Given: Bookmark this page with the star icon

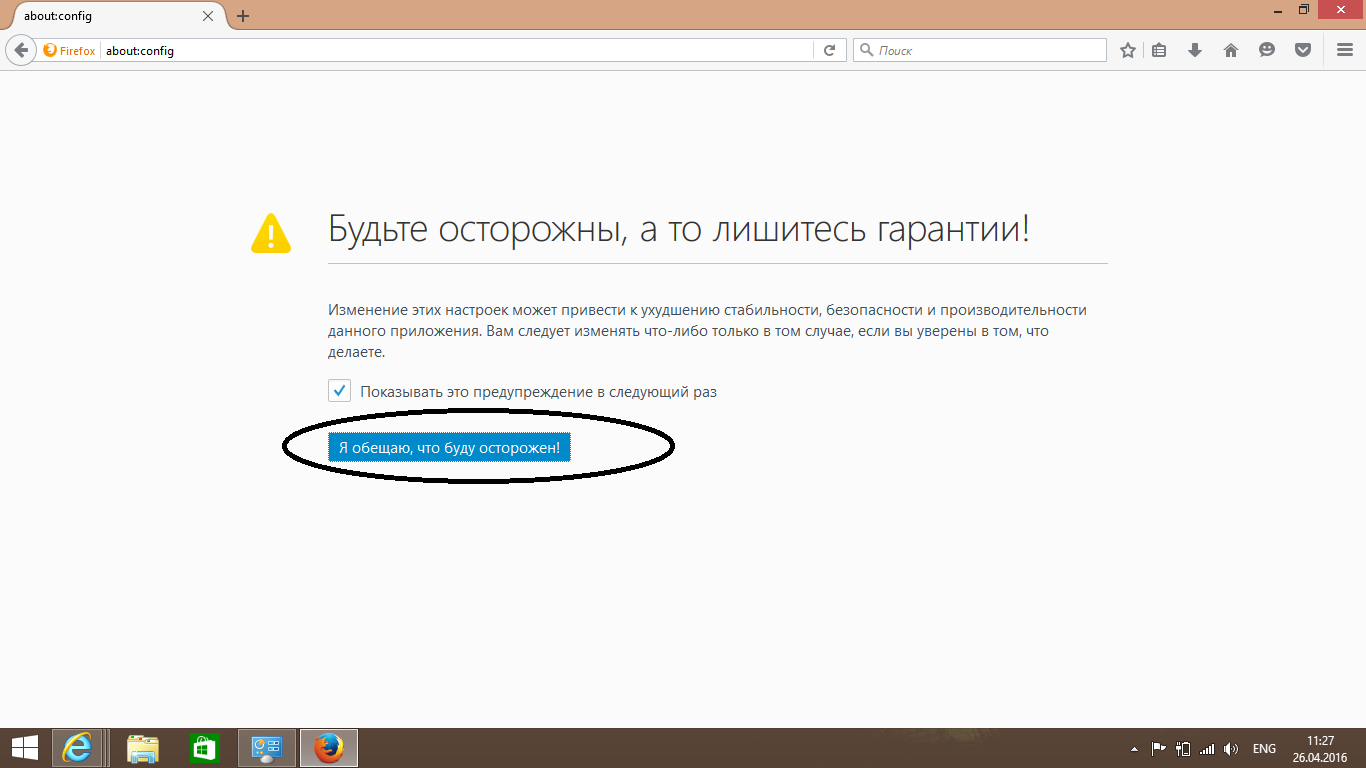Looking at the screenshot, I should [x=1128, y=50].
